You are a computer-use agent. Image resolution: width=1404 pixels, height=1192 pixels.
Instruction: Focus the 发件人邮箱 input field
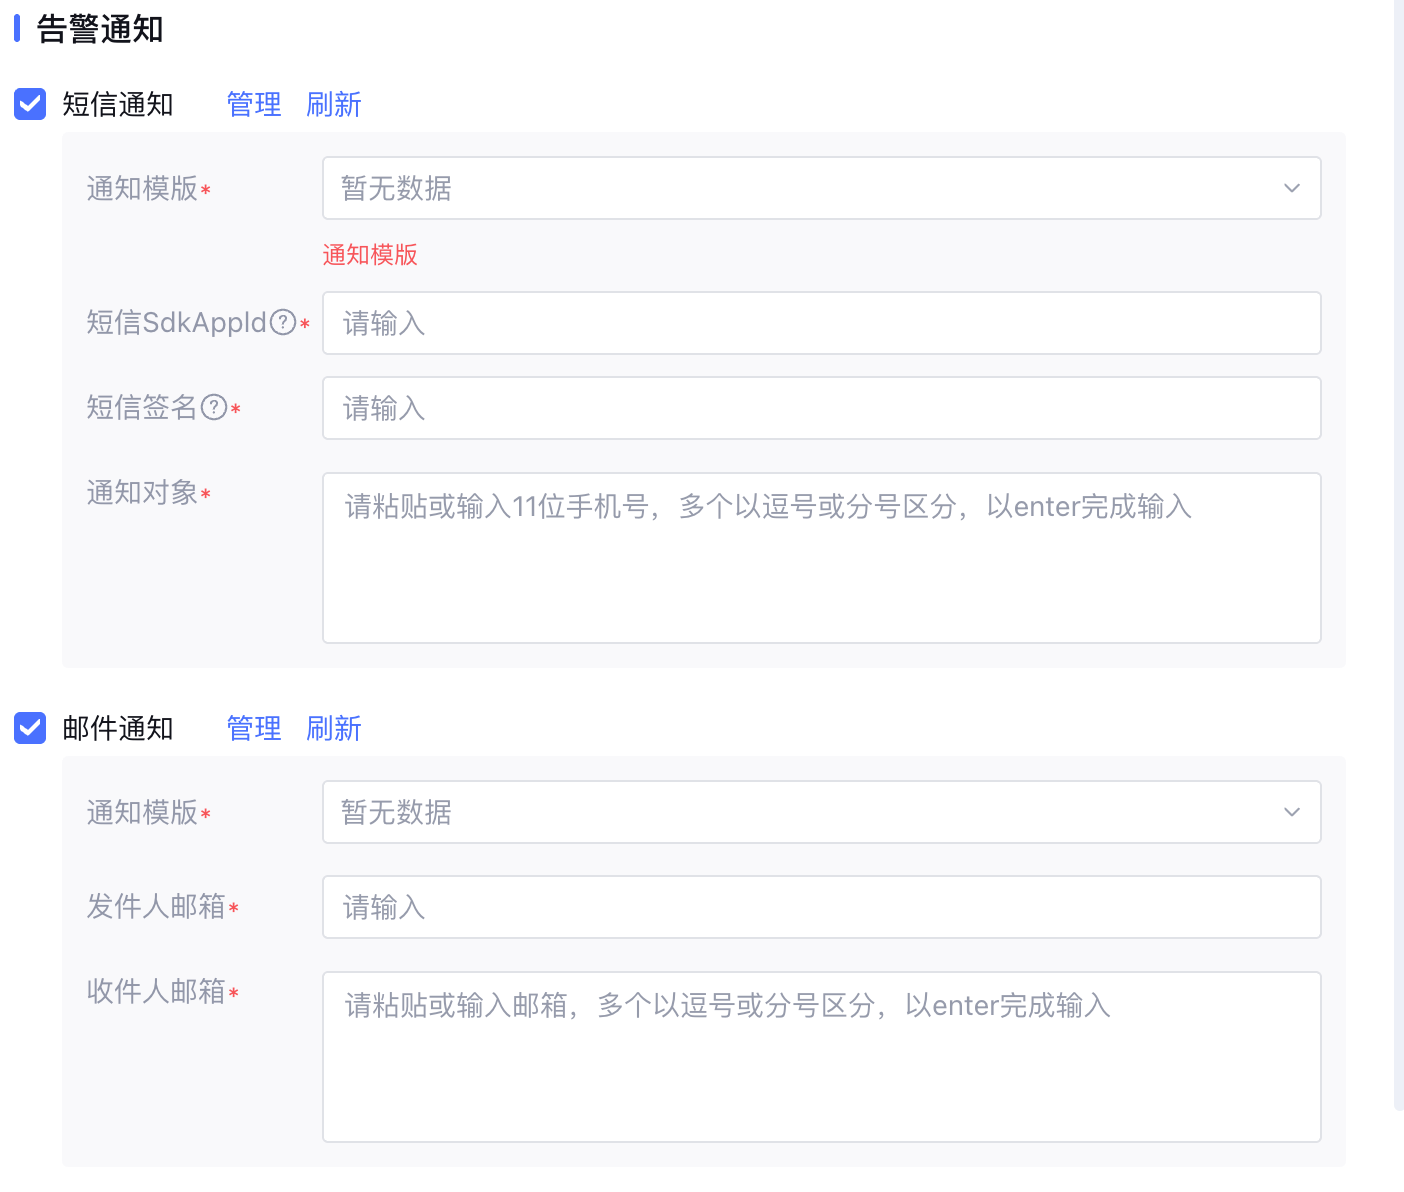[820, 907]
